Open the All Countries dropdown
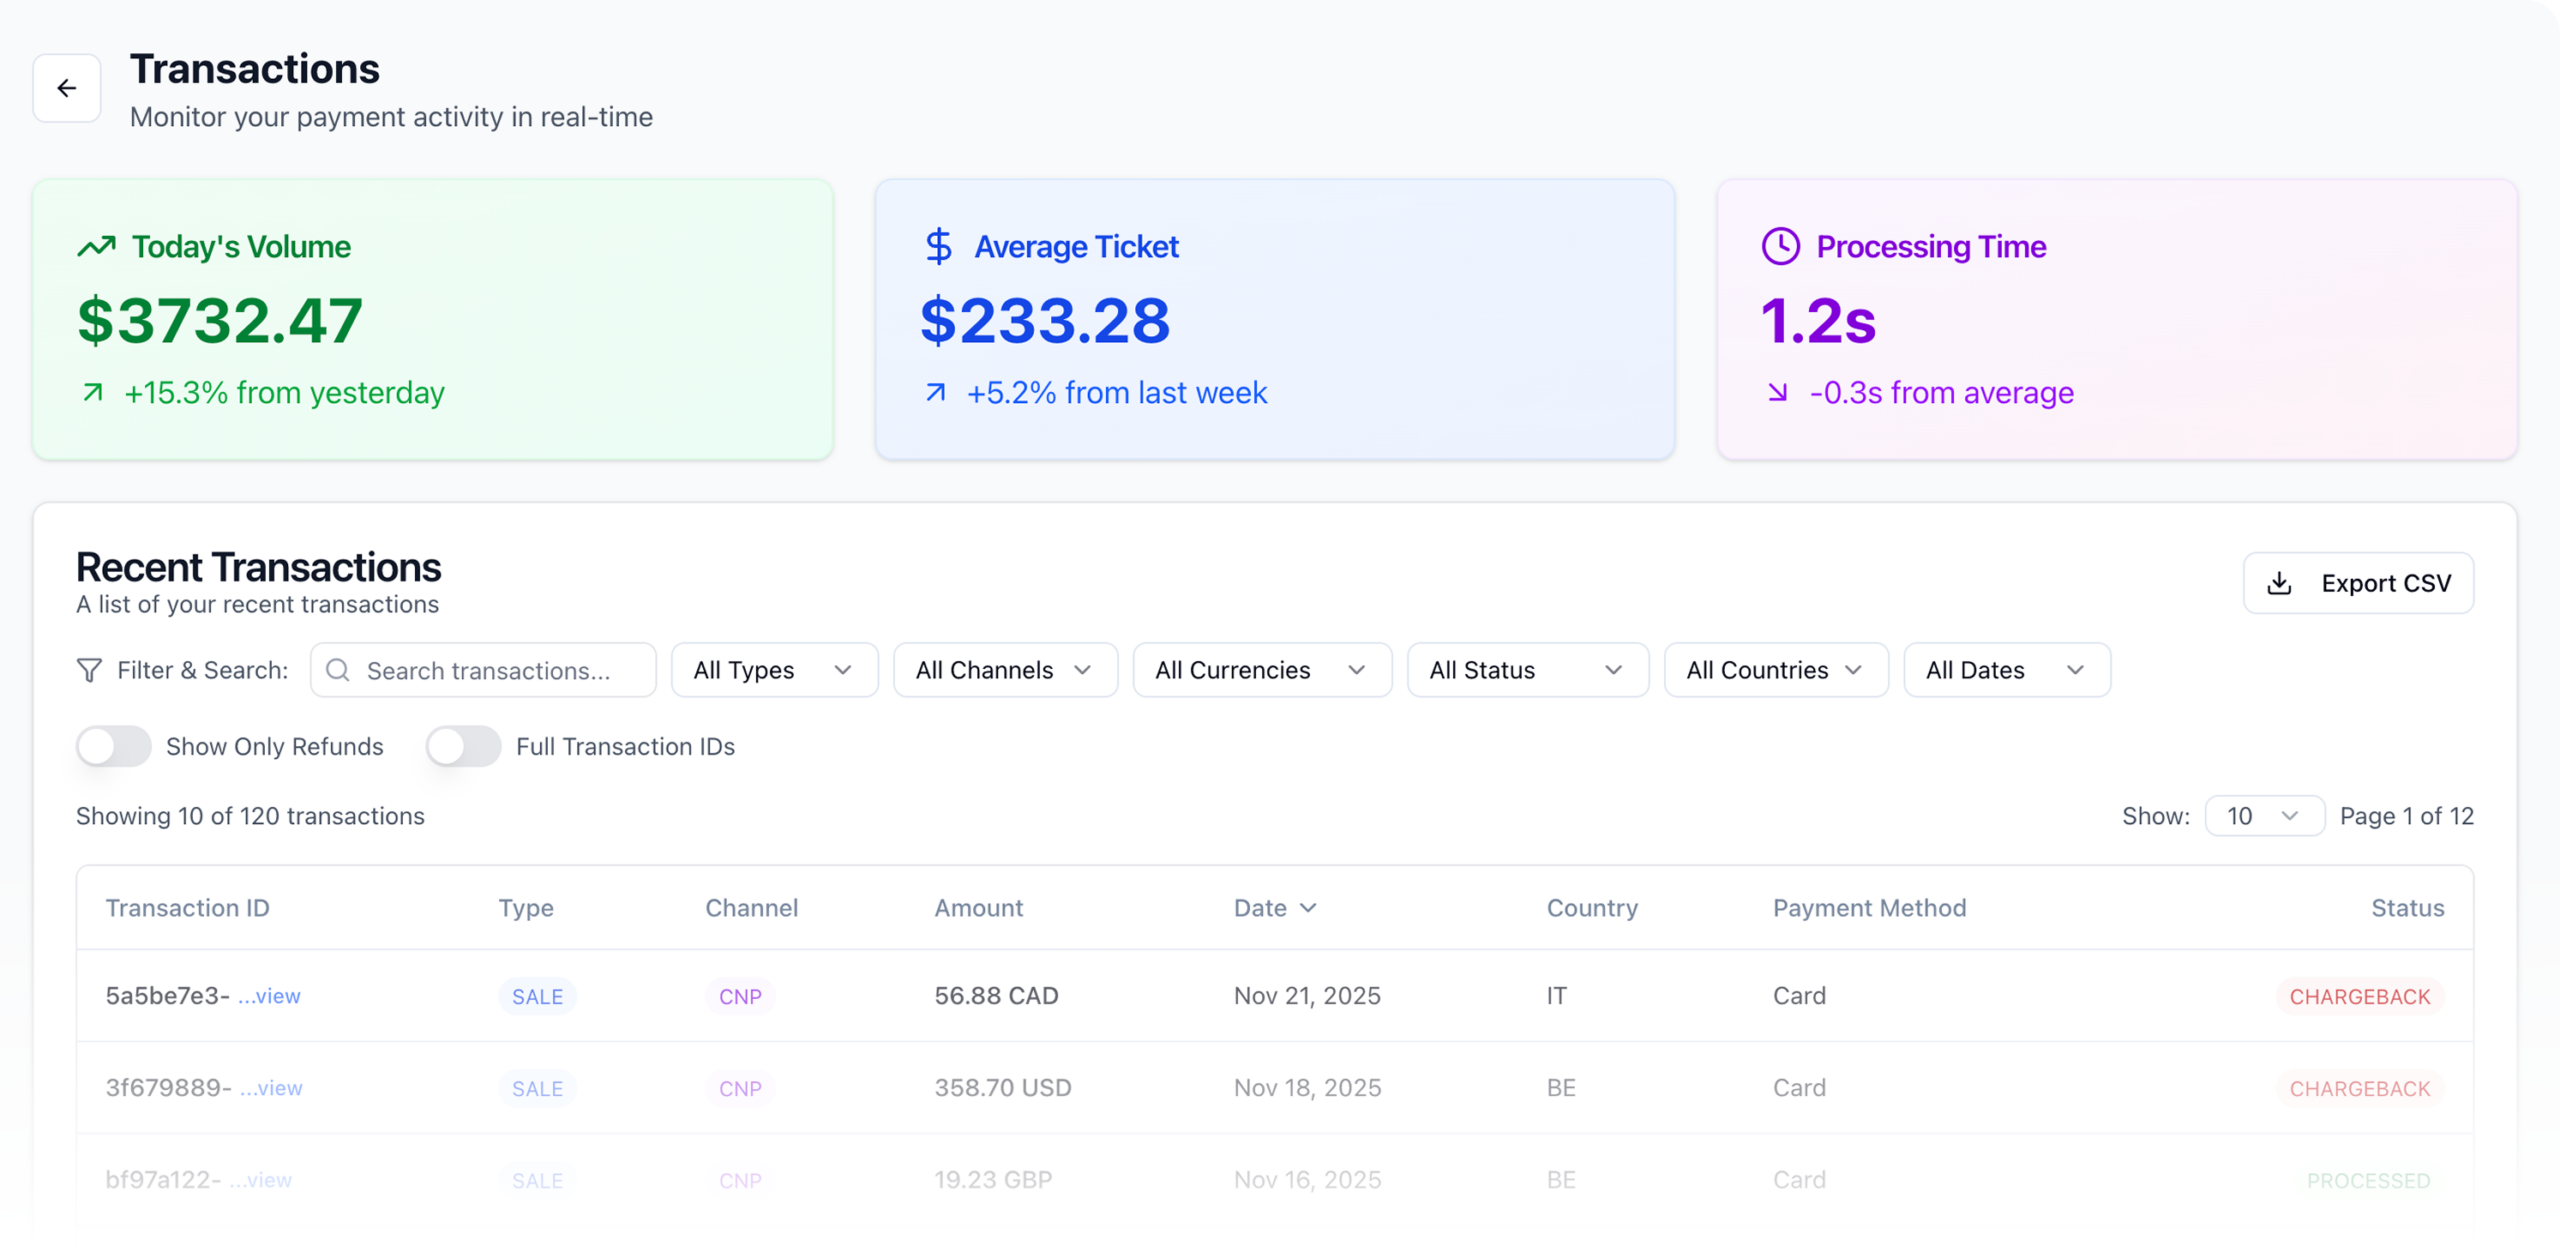 1775,670
